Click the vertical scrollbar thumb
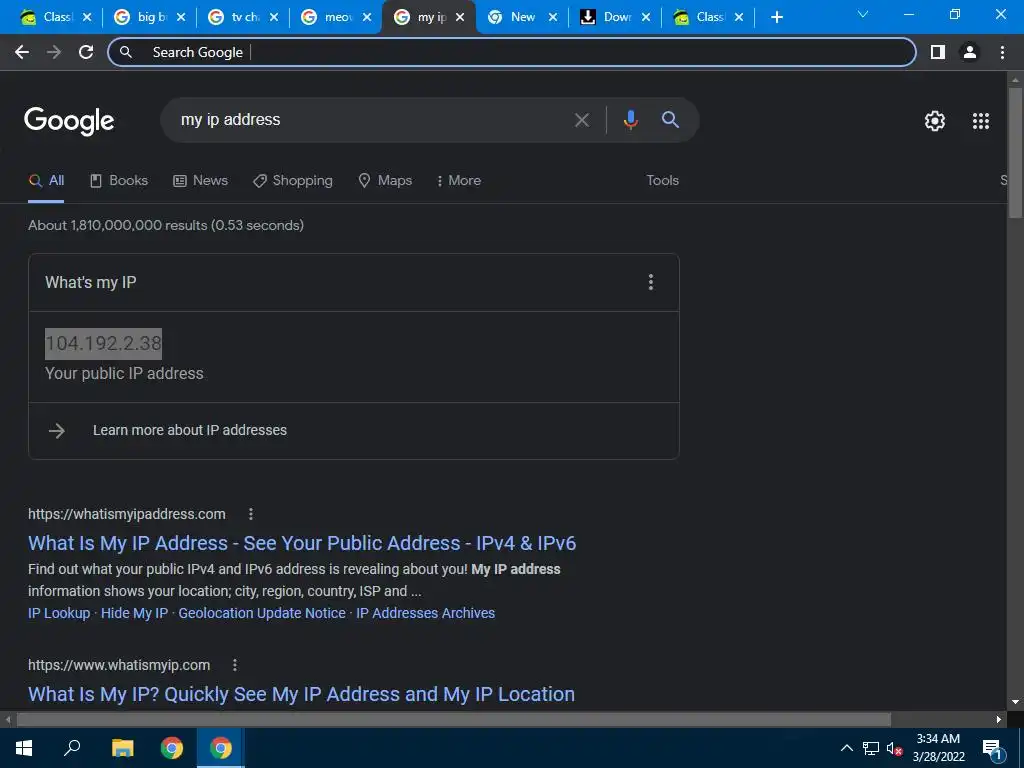The height and width of the screenshot is (768, 1024). click(1015, 152)
